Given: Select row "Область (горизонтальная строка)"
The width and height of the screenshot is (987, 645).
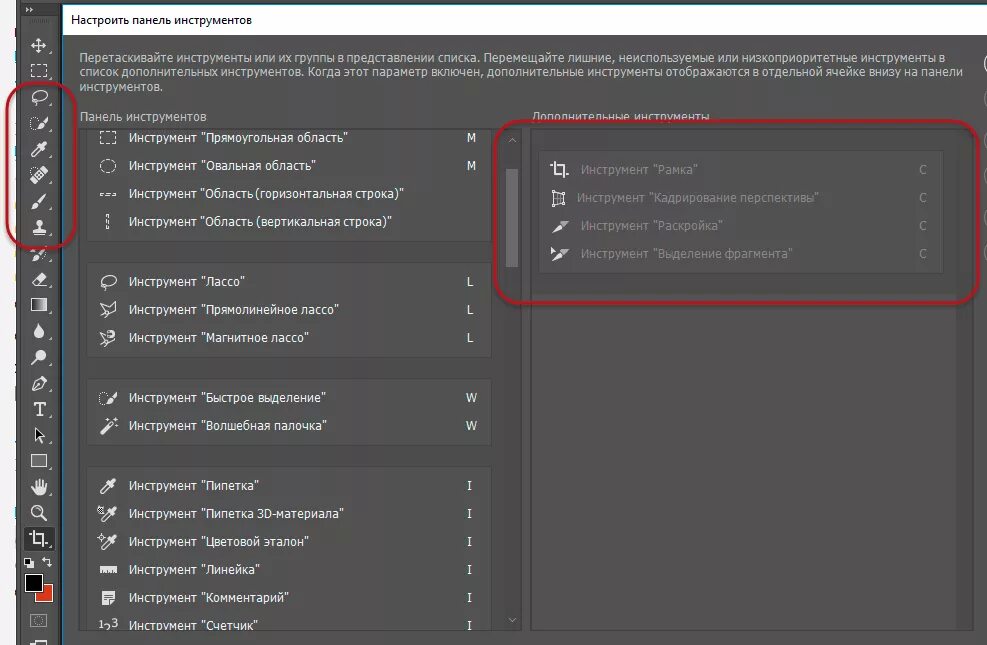Looking at the screenshot, I should 289,194.
